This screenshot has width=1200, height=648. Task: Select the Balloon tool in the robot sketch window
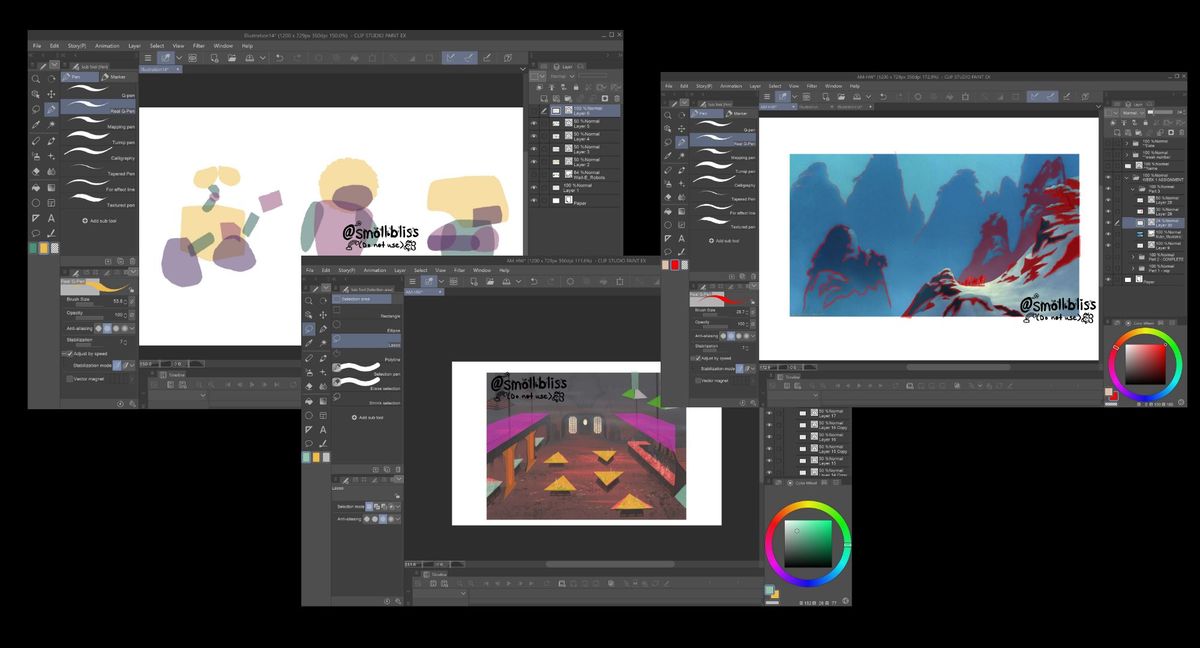pyautogui.click(x=36, y=232)
